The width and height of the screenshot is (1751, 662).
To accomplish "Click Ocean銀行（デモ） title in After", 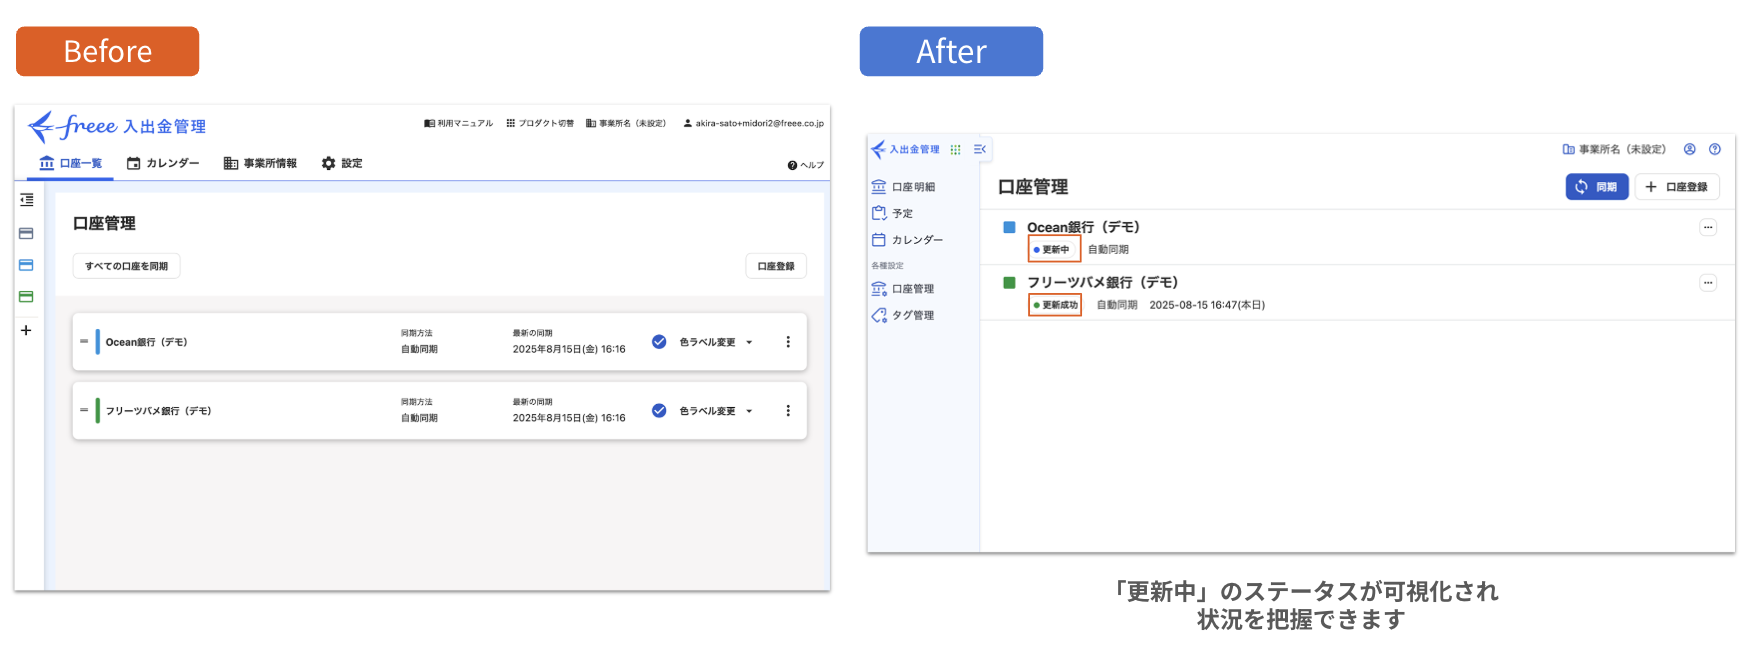I will coord(1083,227).
